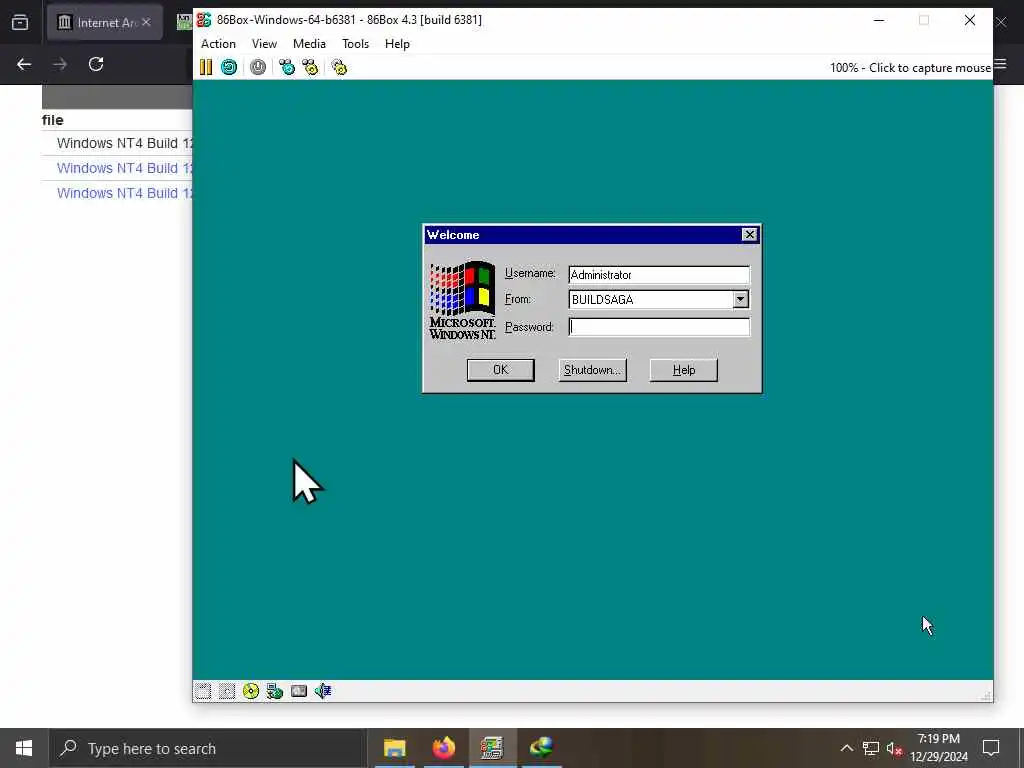Screen dimensions: 1024x768
Task: Click the gray ACPI power button icon
Action: click(258, 67)
